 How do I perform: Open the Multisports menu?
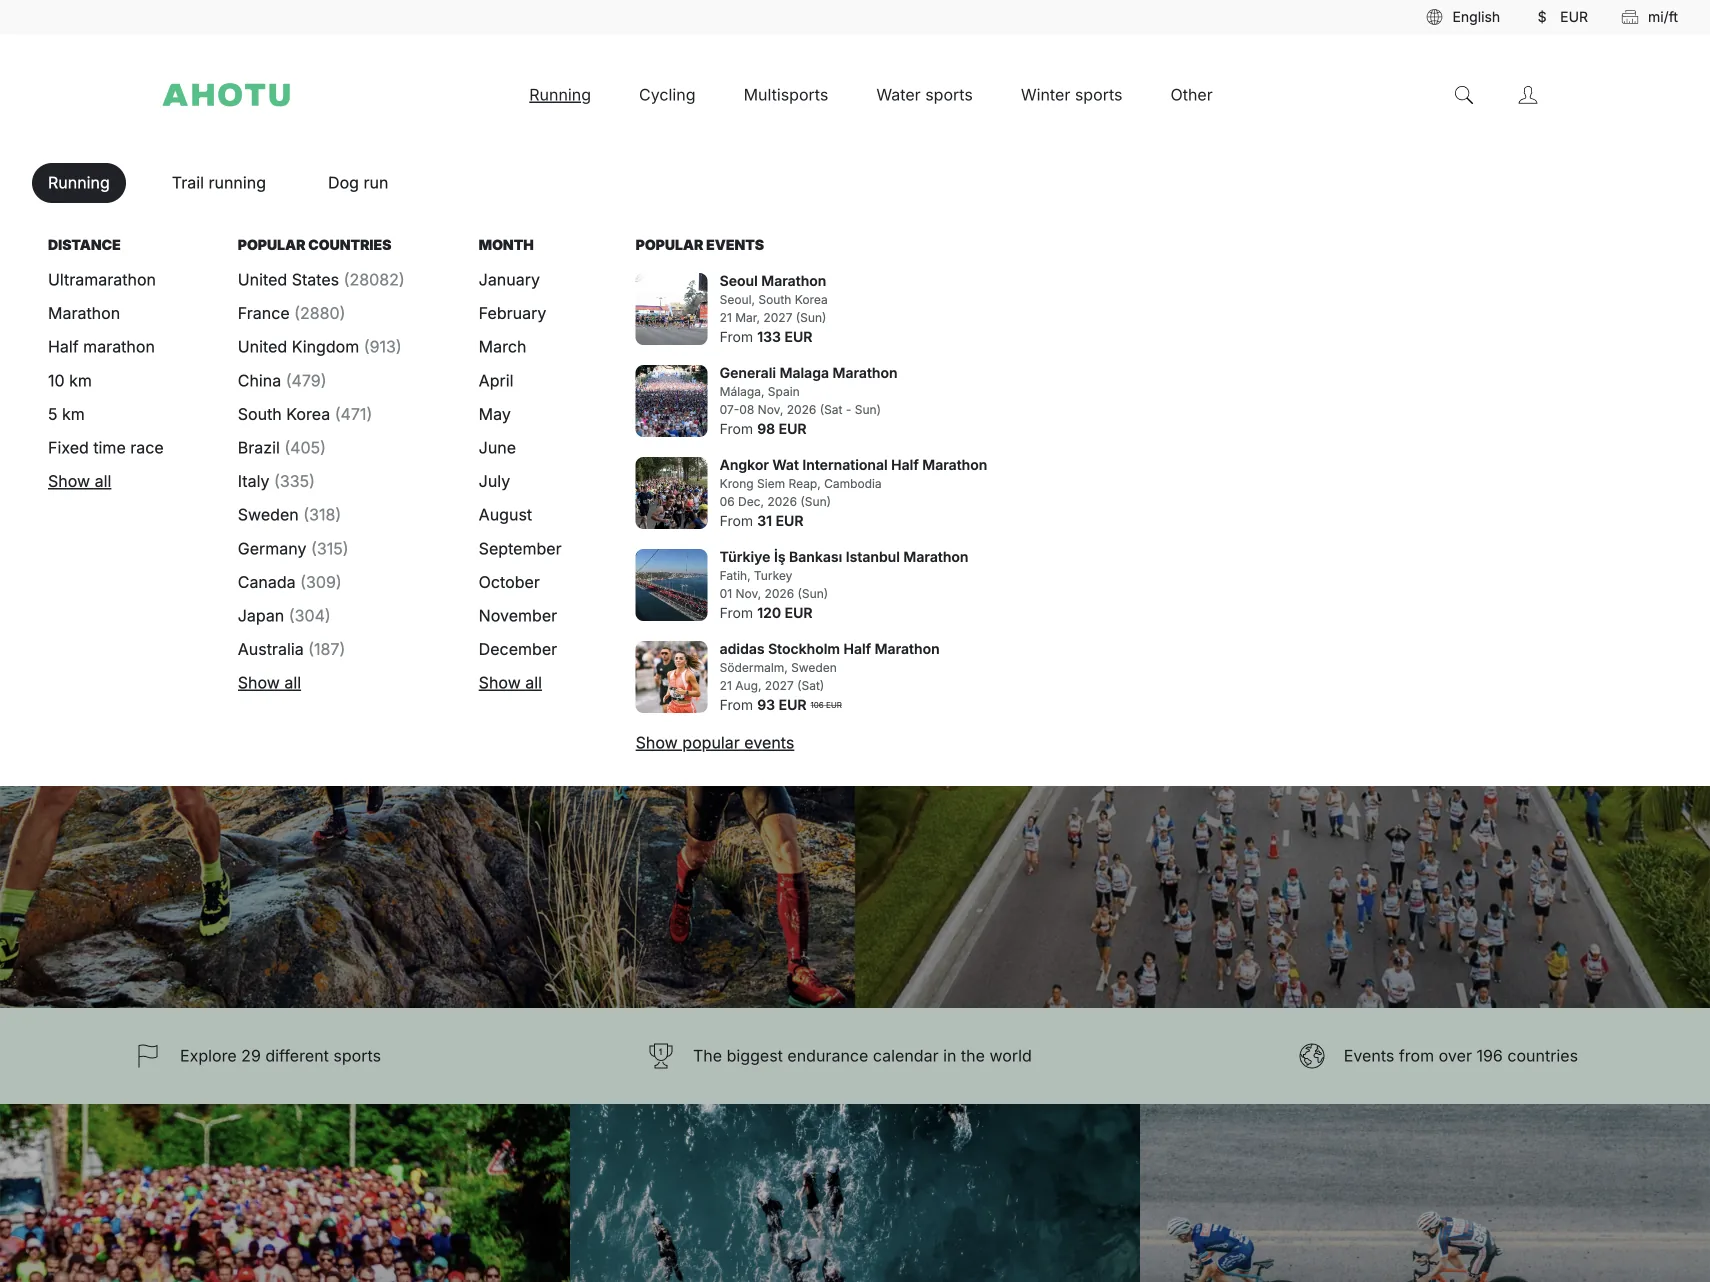pyautogui.click(x=786, y=95)
